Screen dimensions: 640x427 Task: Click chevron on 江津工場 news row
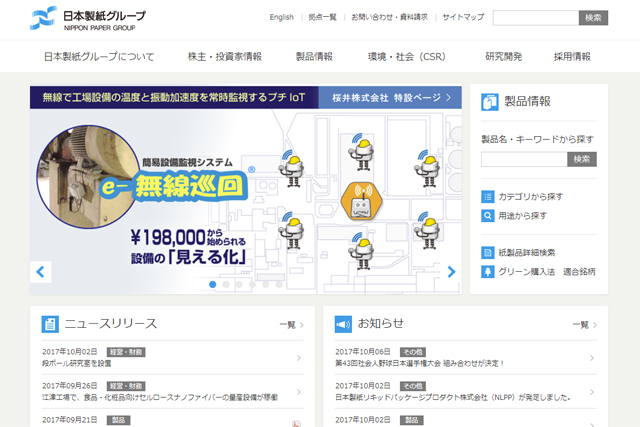coord(299,392)
